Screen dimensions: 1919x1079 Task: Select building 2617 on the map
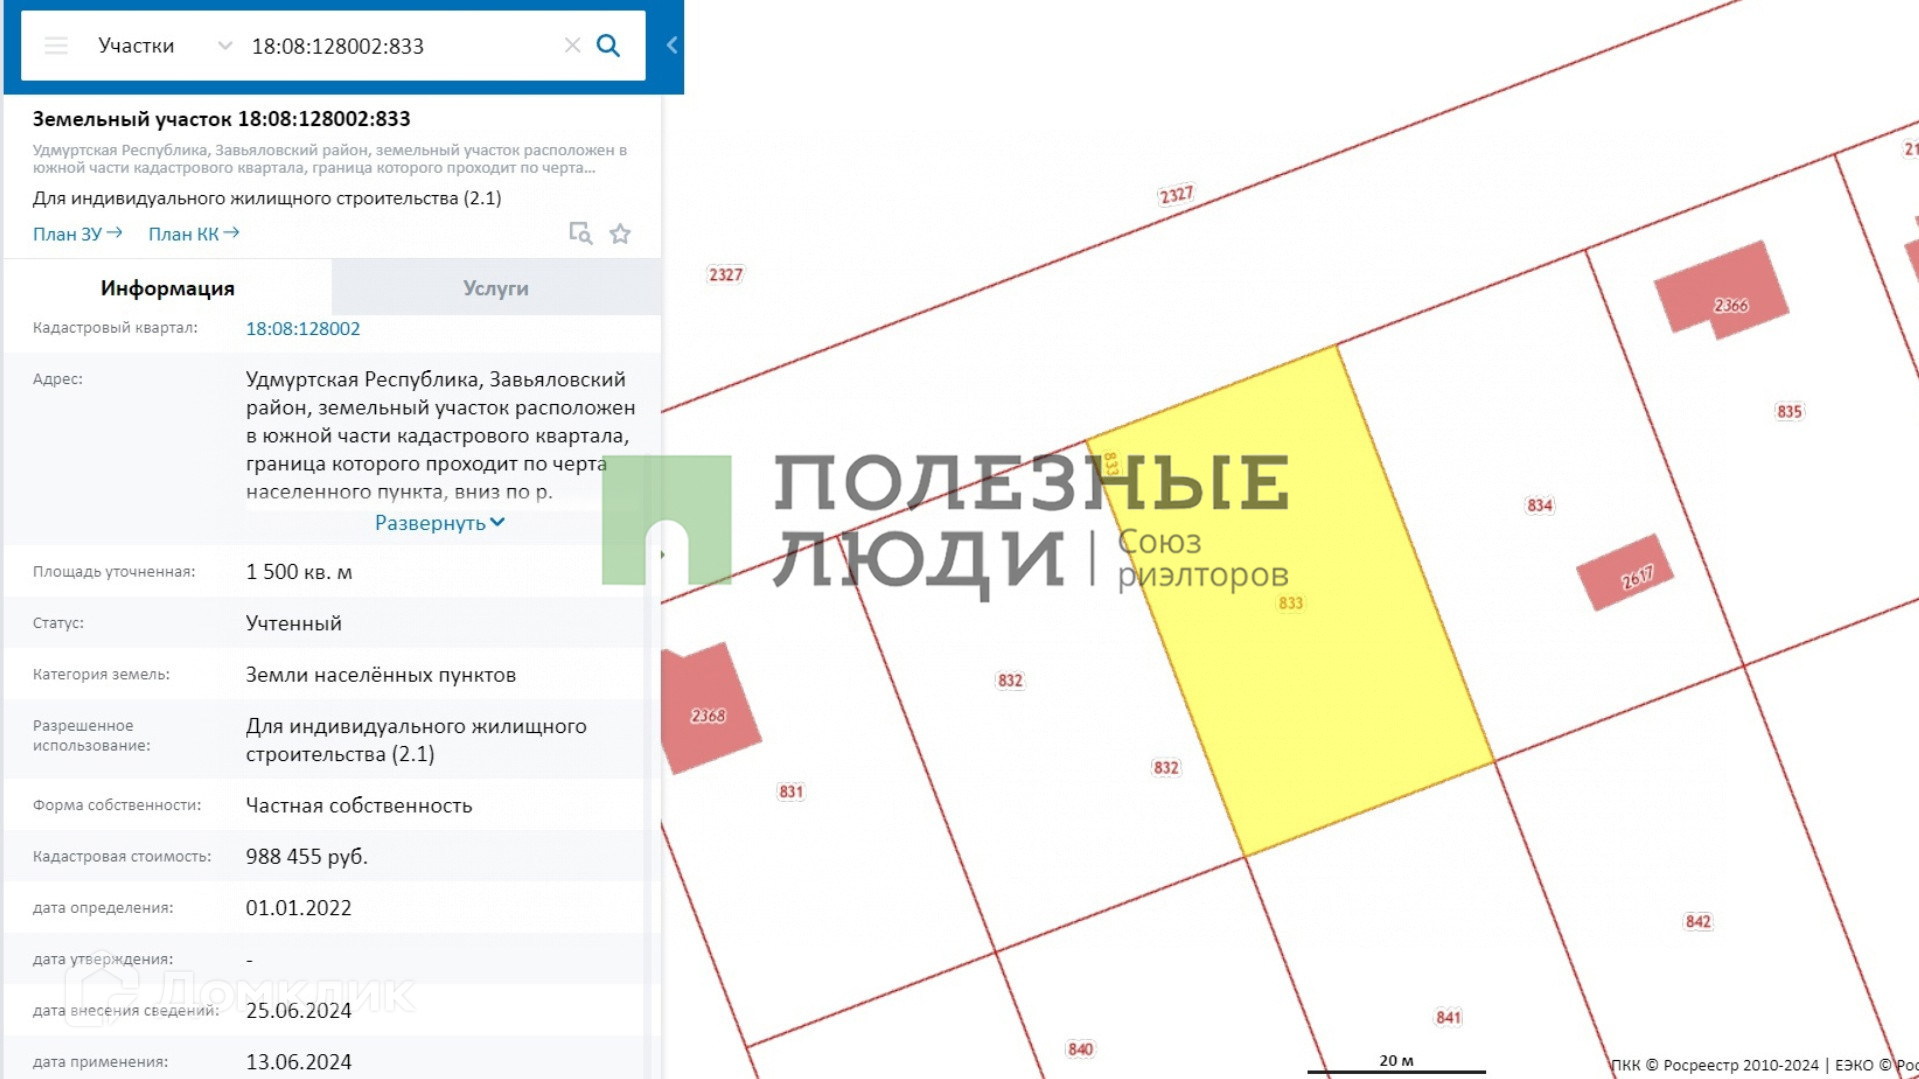point(1626,573)
